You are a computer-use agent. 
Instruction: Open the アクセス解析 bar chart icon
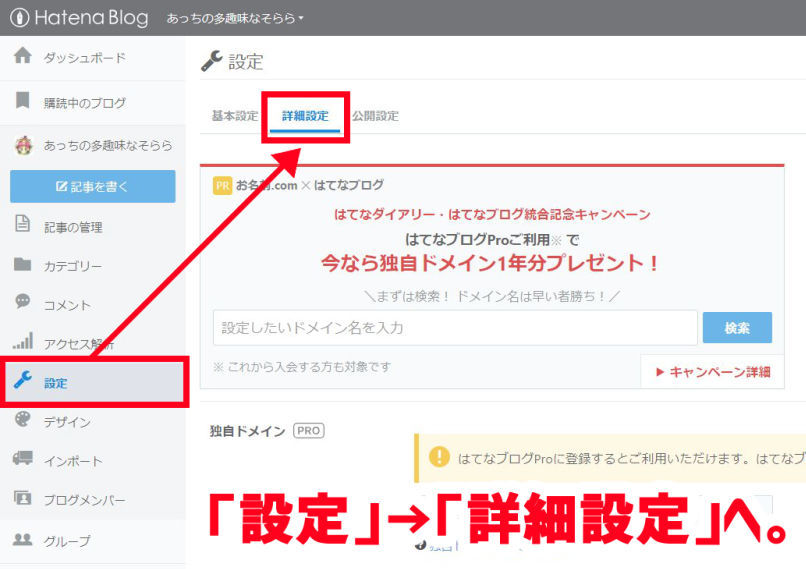pyautogui.click(x=23, y=341)
